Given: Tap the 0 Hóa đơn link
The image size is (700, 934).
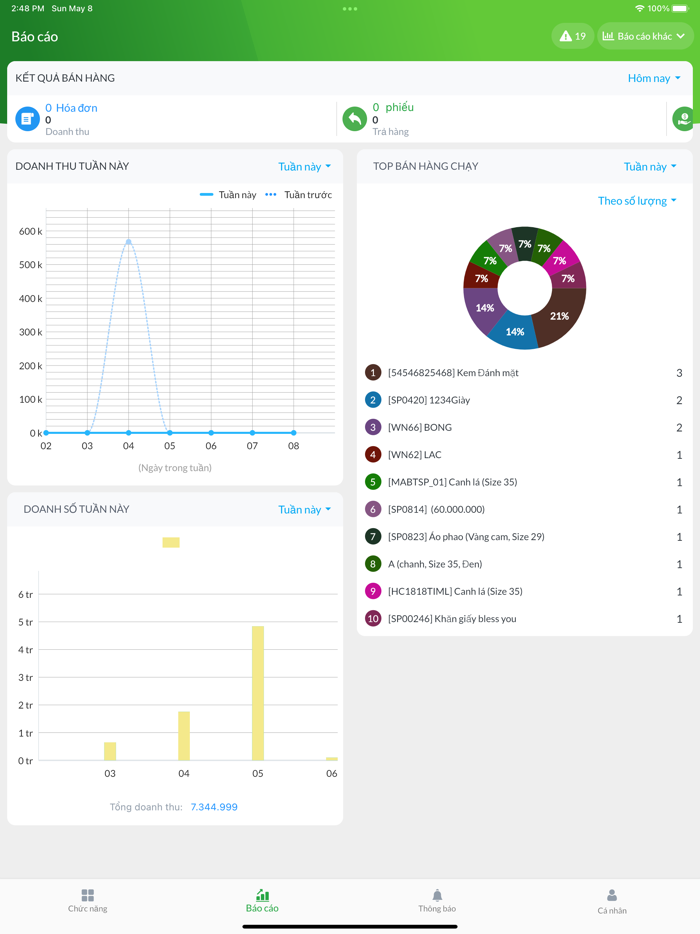Looking at the screenshot, I should pyautogui.click(x=71, y=108).
